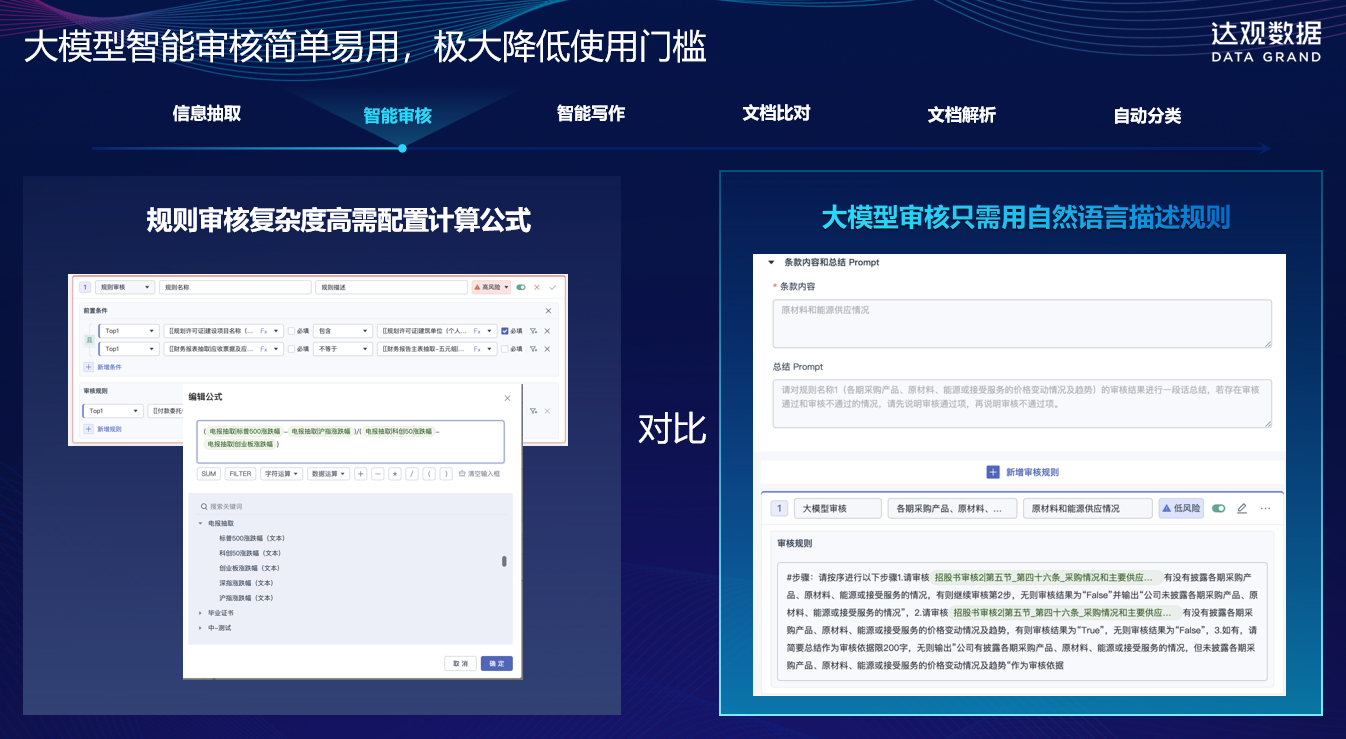Expand the 毕业证书 tree node

[x=200, y=613]
